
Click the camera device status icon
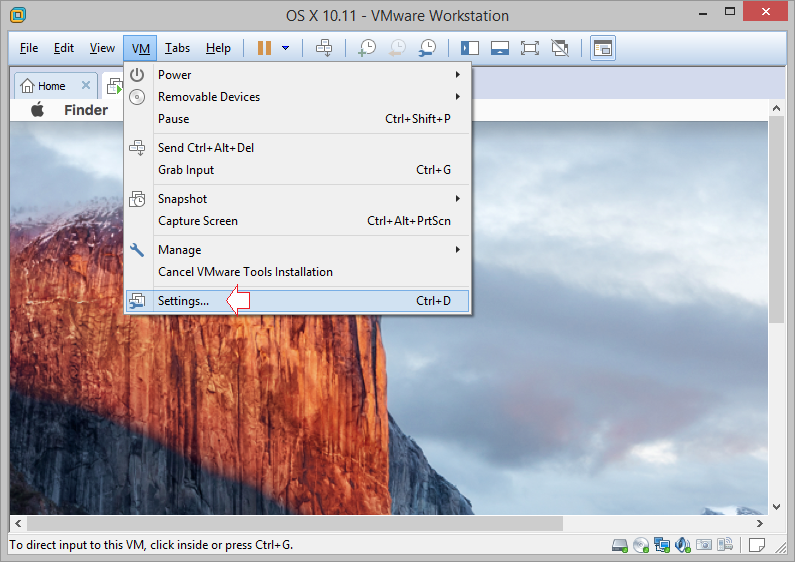(704, 545)
